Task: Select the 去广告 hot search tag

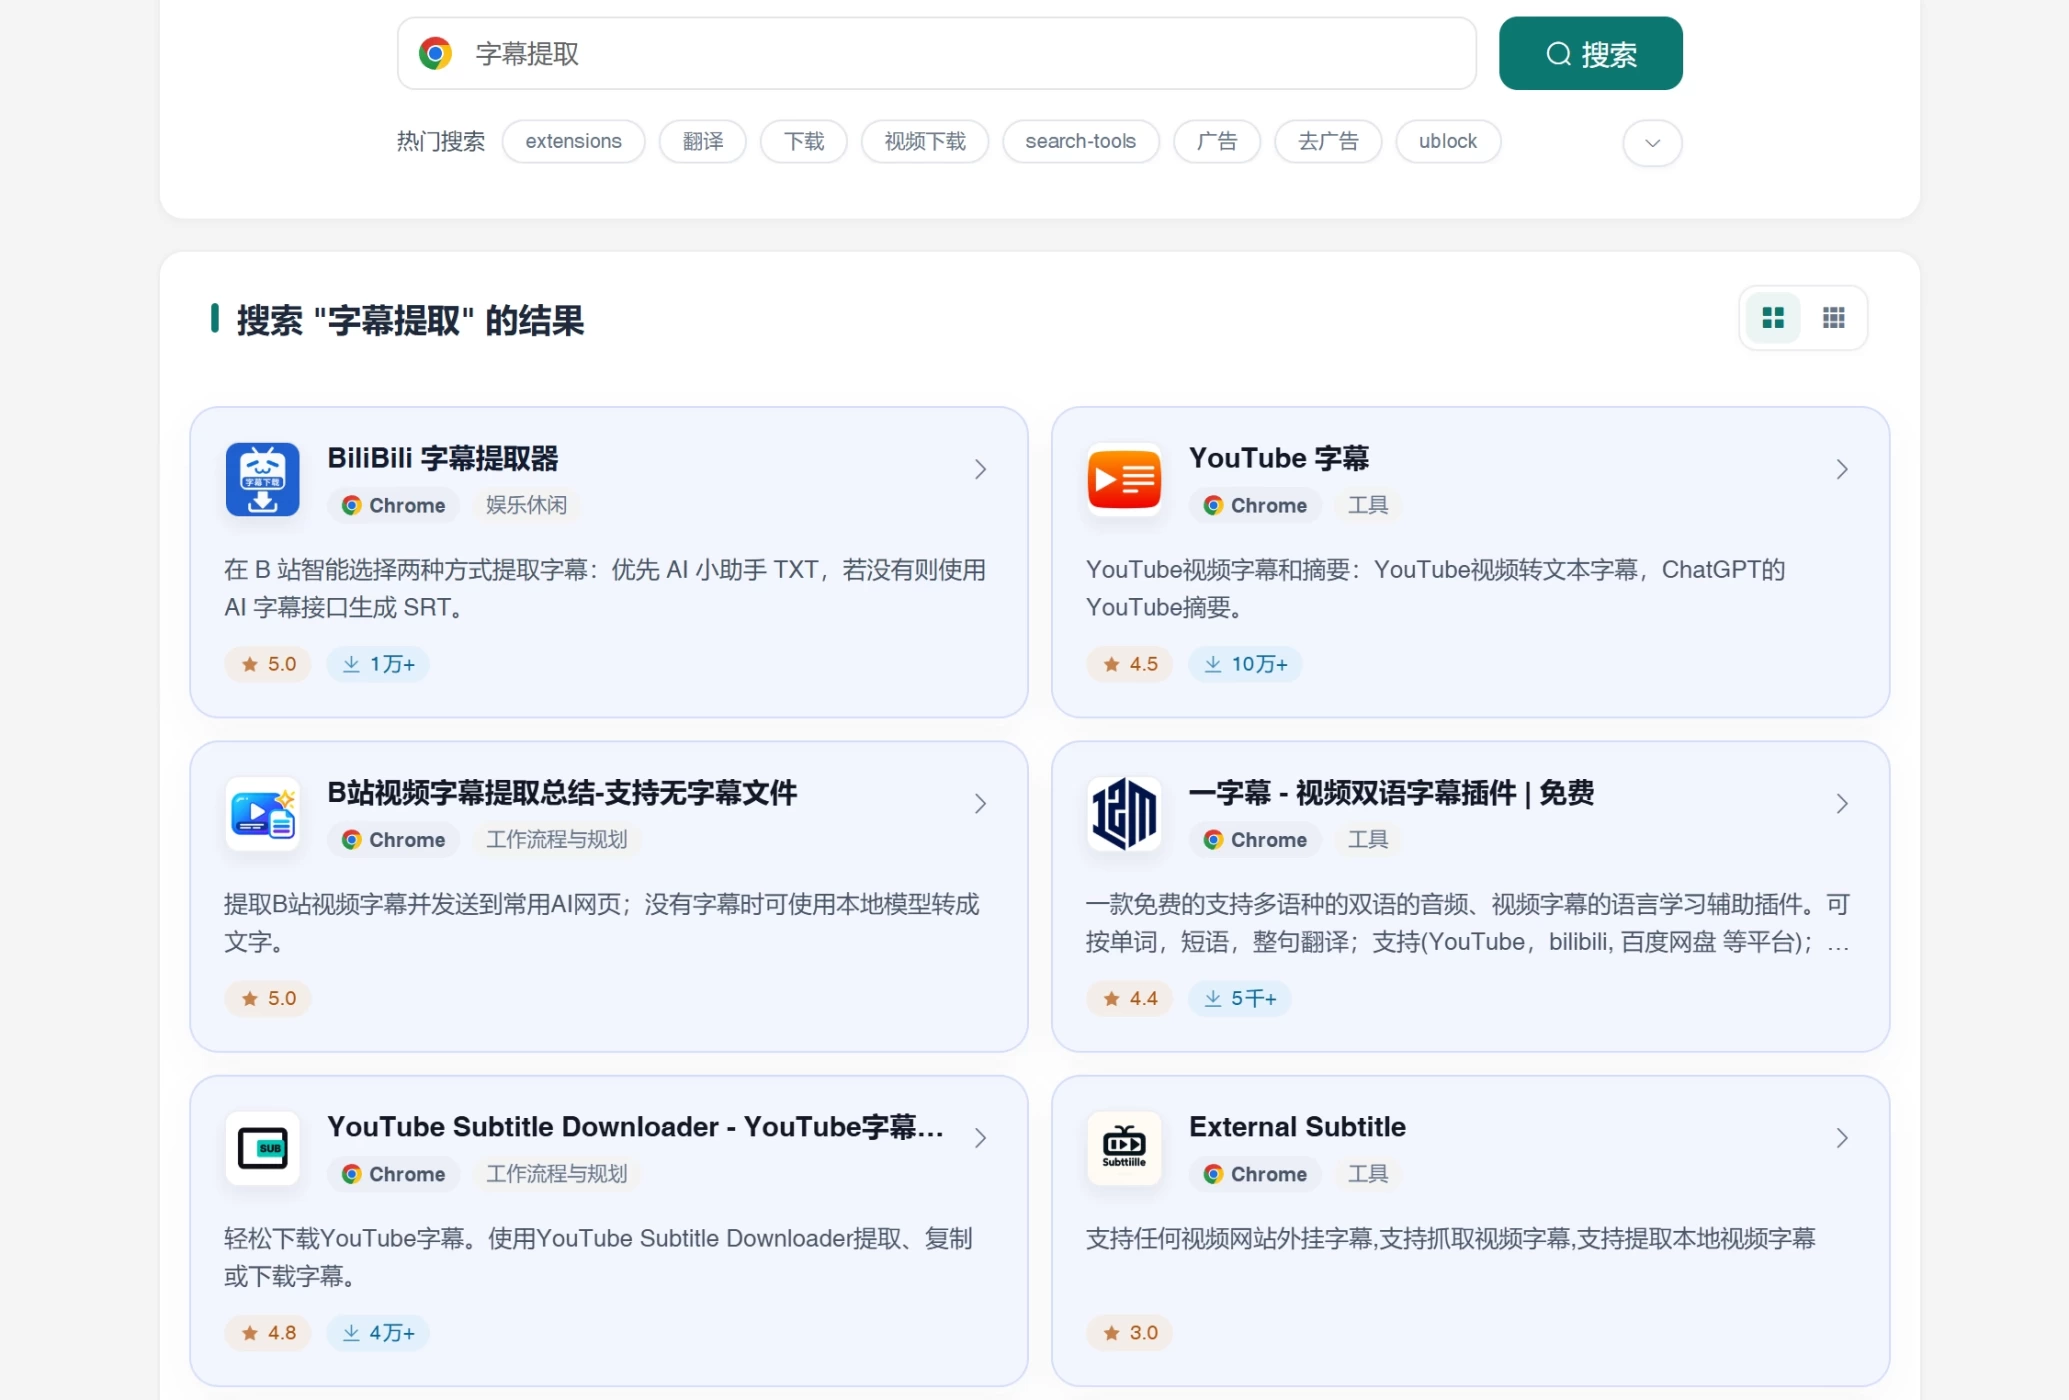Action: tap(1328, 141)
